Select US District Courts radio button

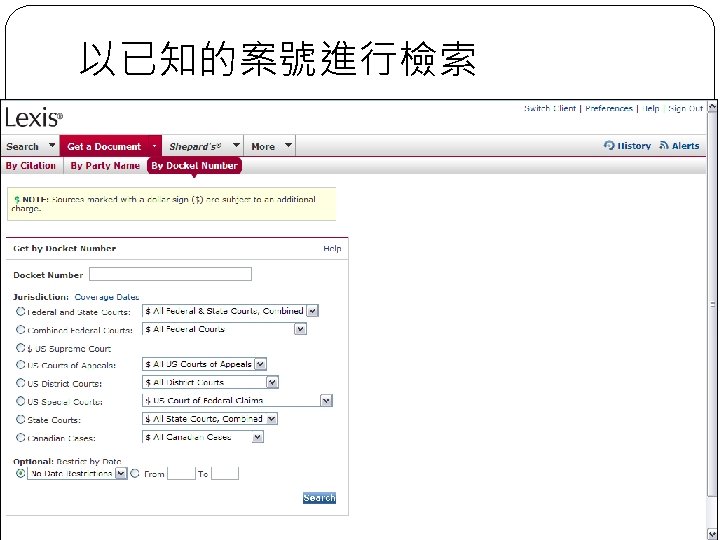20,382
